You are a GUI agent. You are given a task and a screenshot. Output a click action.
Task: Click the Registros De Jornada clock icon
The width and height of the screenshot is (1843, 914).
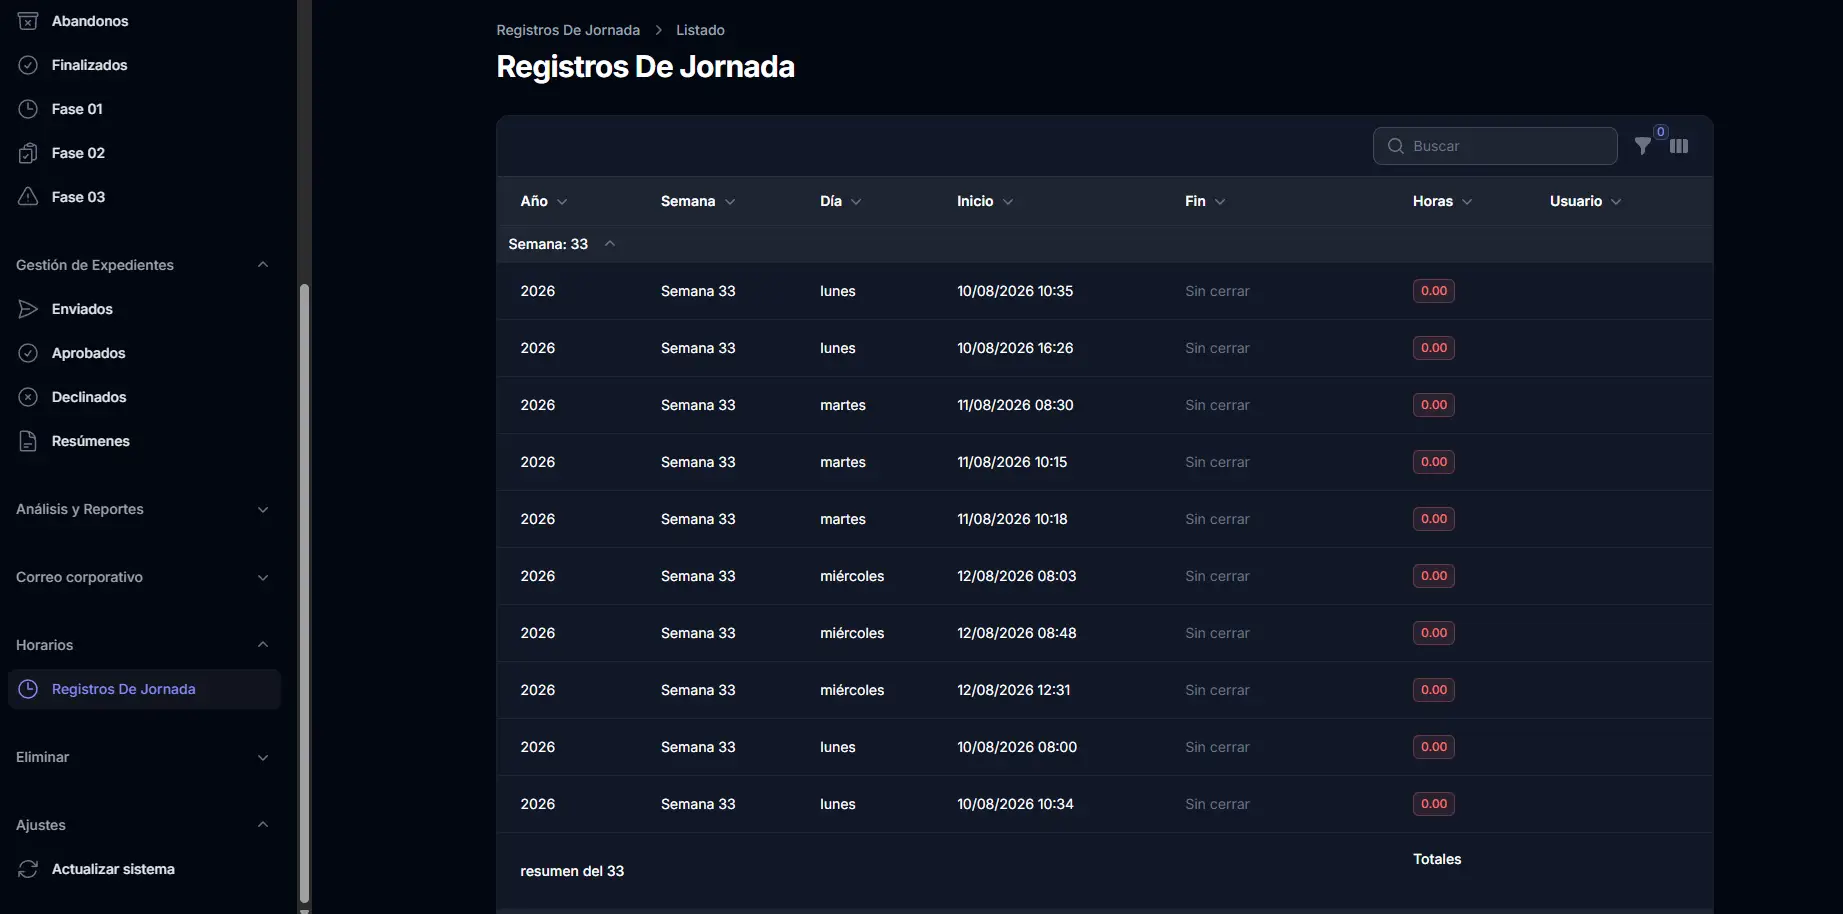coord(28,689)
